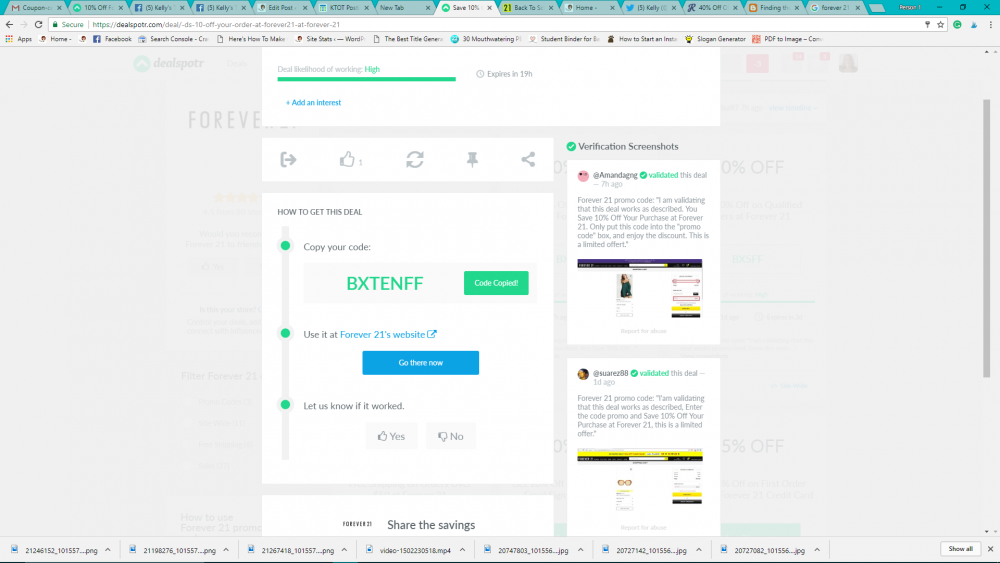Open Facebook bookmark
The image size is (1000, 563).
[112, 39]
